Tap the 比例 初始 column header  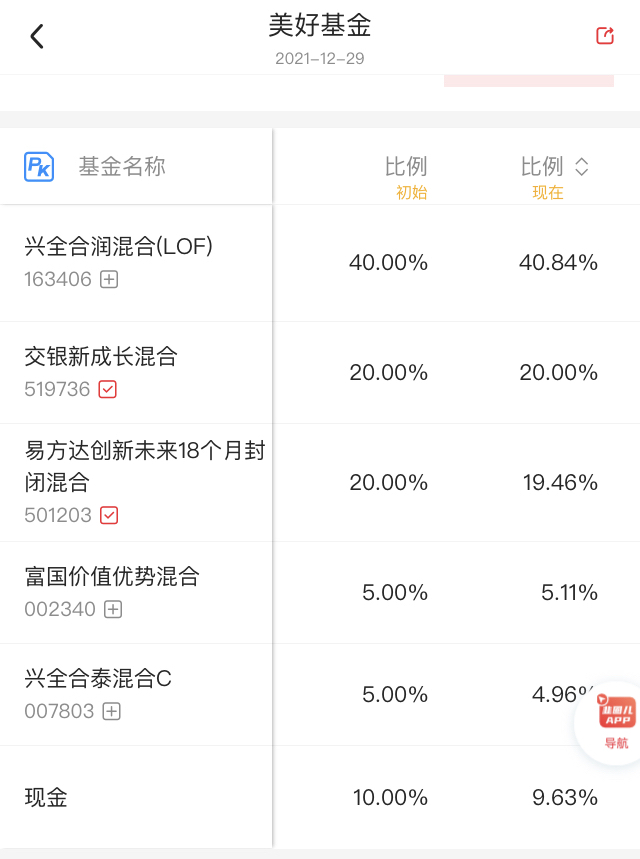click(x=406, y=176)
